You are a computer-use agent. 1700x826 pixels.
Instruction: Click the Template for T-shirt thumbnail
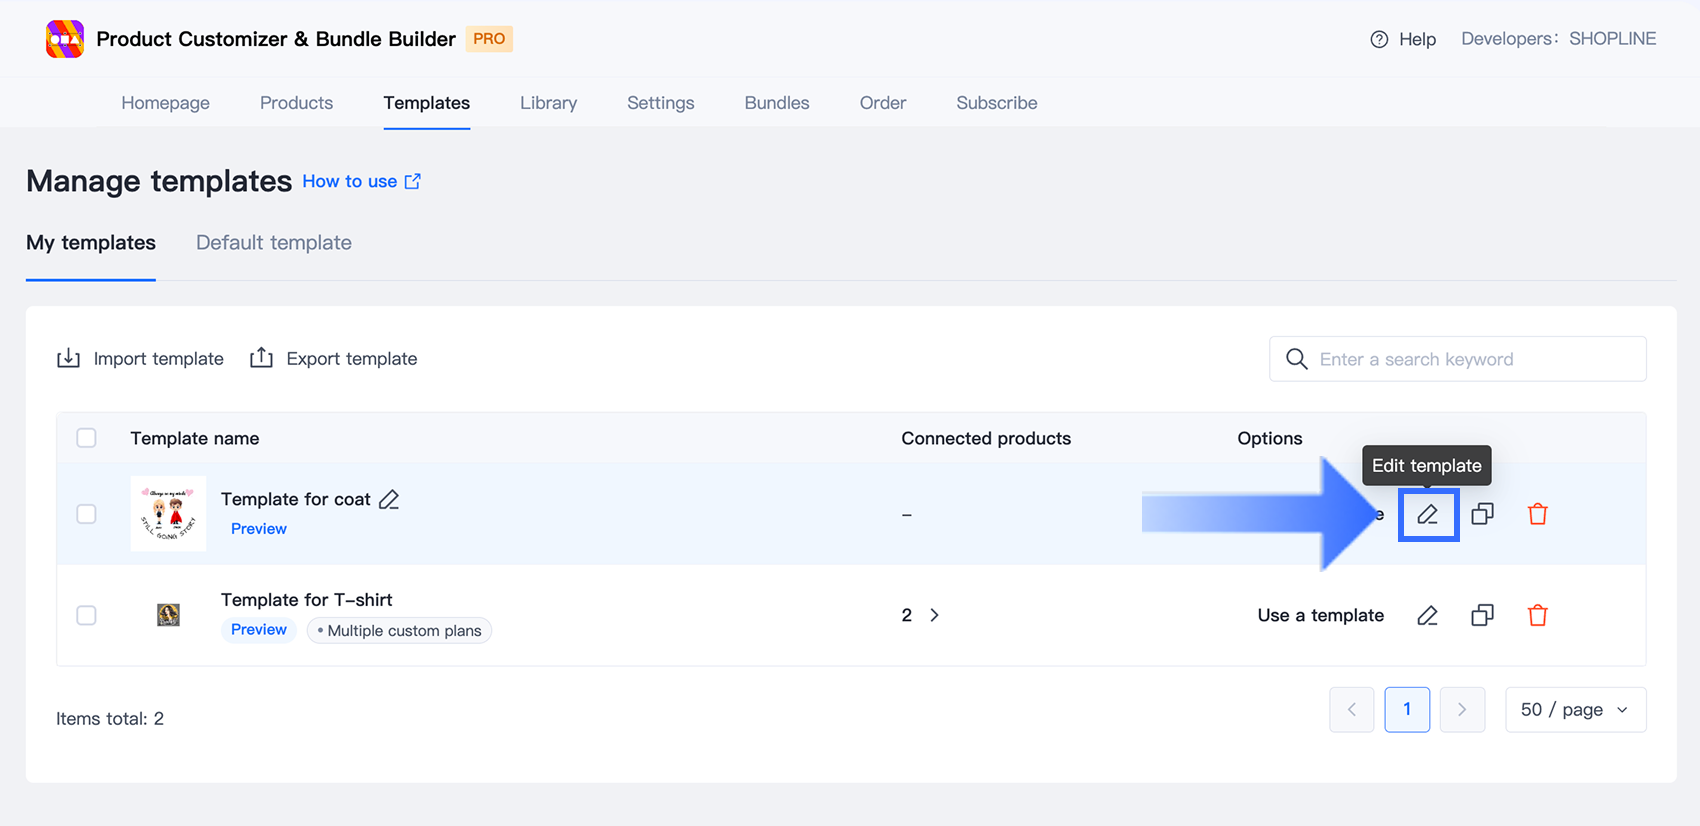[169, 615]
